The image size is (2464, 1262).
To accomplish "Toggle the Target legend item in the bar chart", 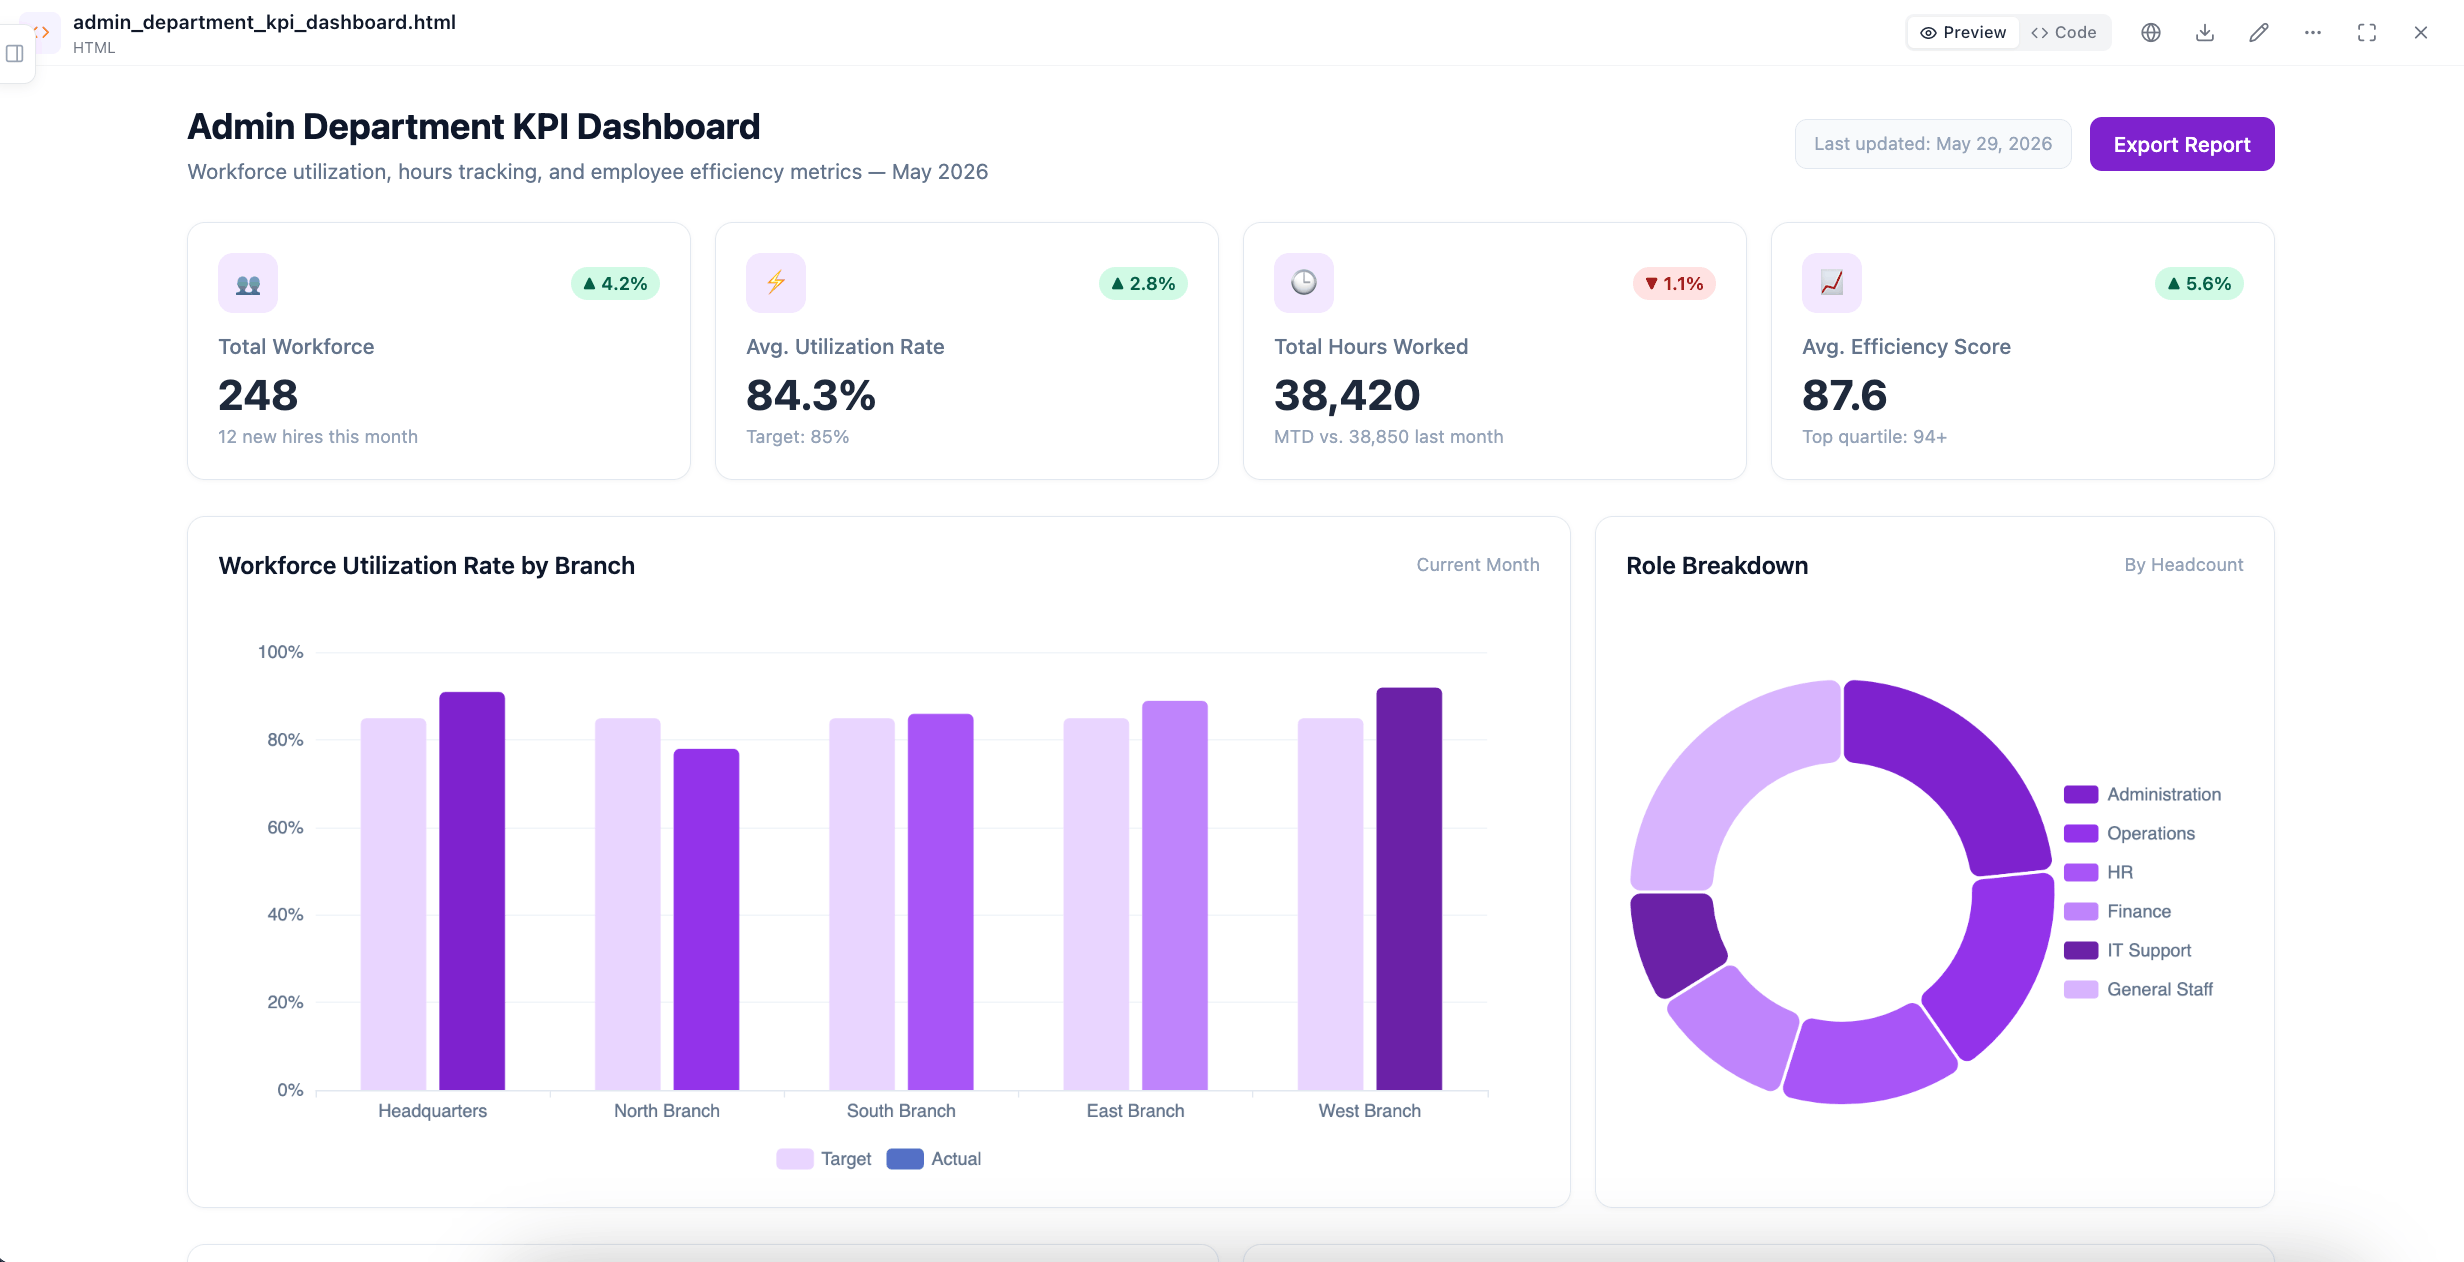I will pyautogui.click(x=824, y=1159).
